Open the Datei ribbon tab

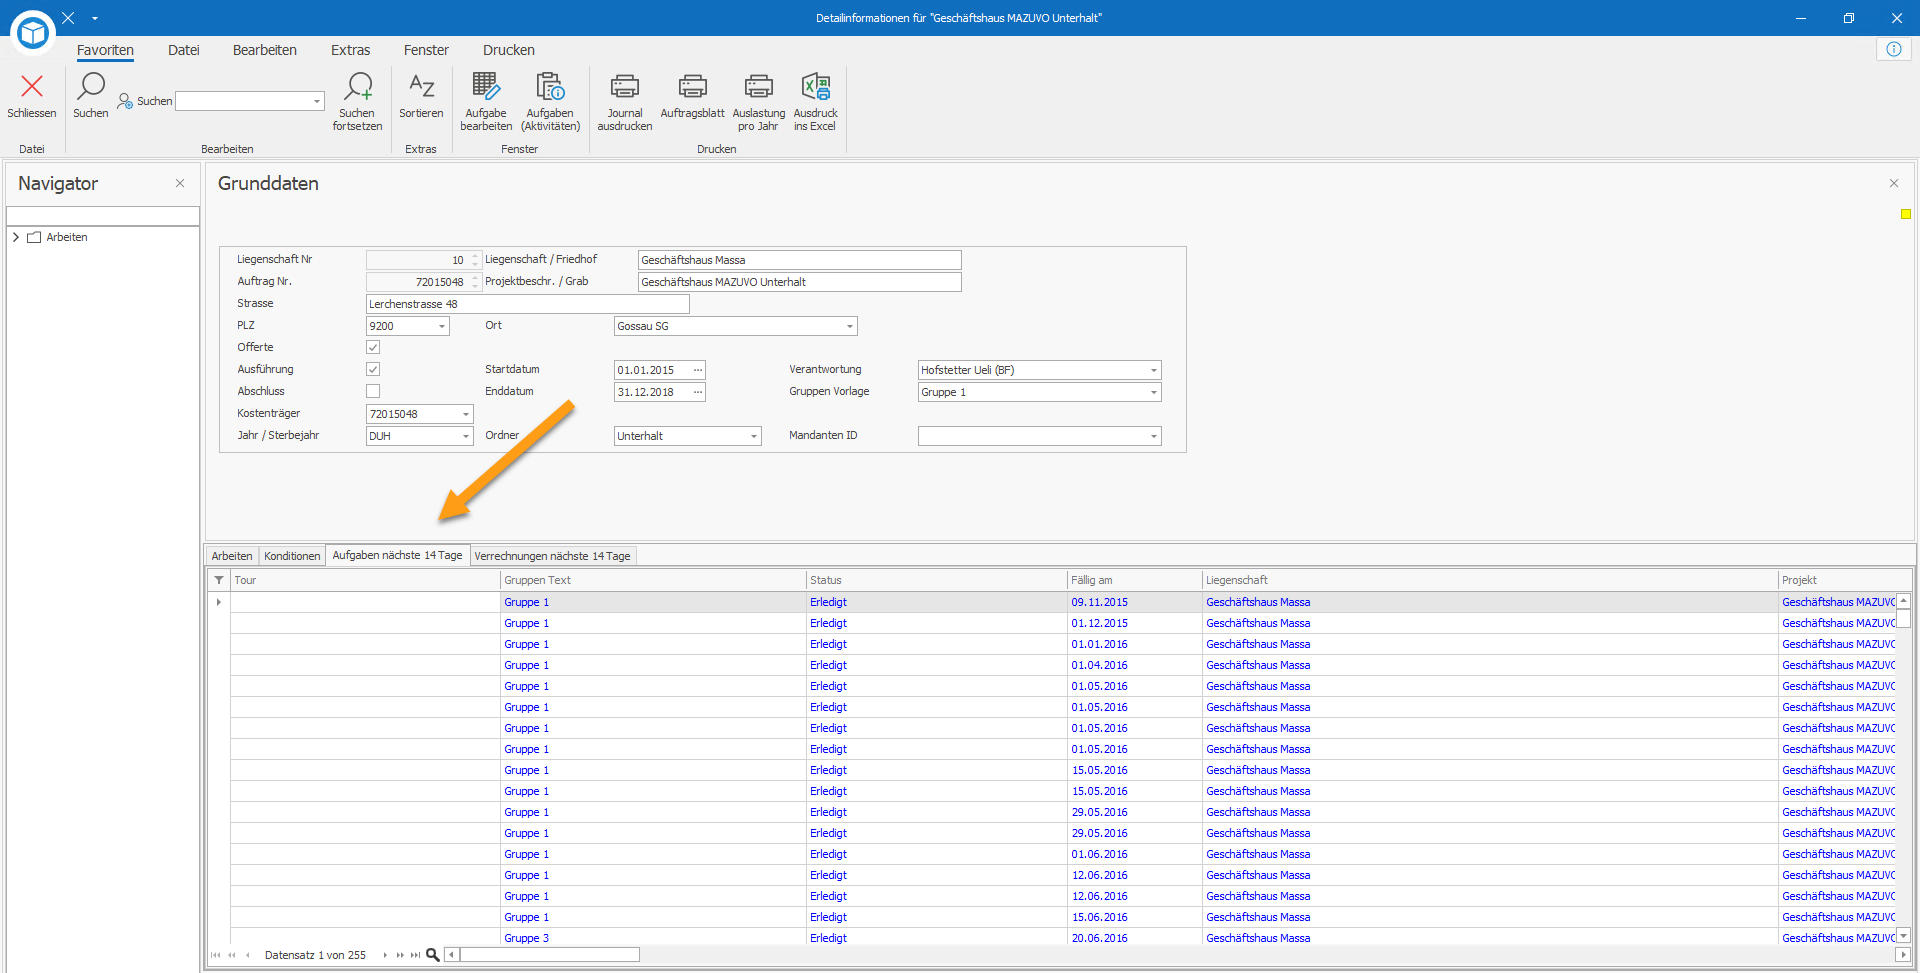point(184,50)
